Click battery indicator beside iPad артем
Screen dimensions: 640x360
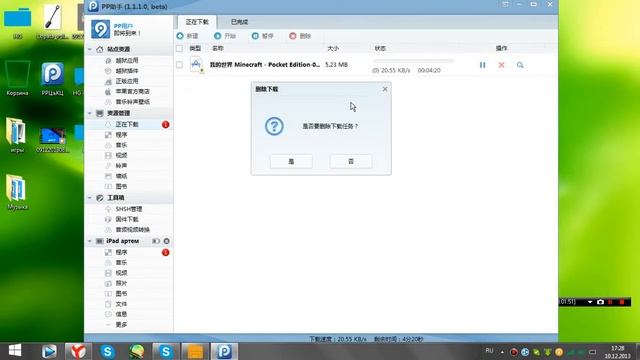tap(156, 241)
